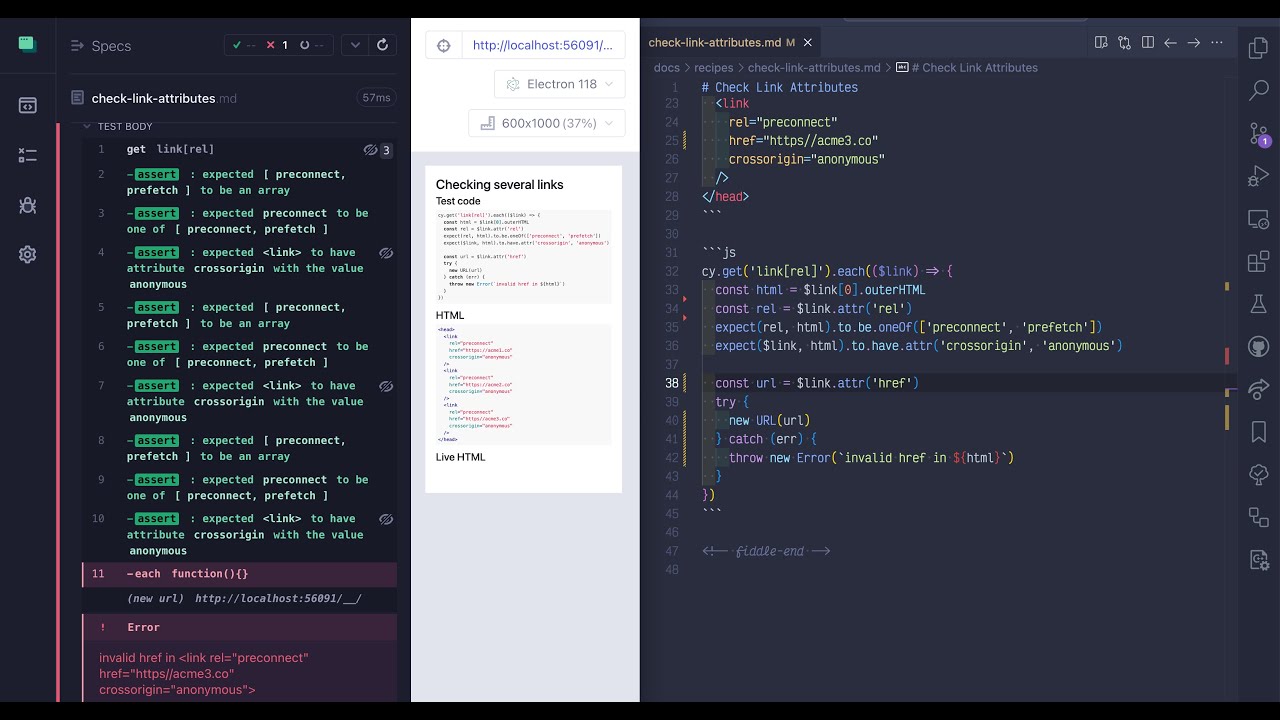Image resolution: width=1280 pixels, height=720 pixels.
Task: Click the 57ms duration badge
Action: point(376,98)
